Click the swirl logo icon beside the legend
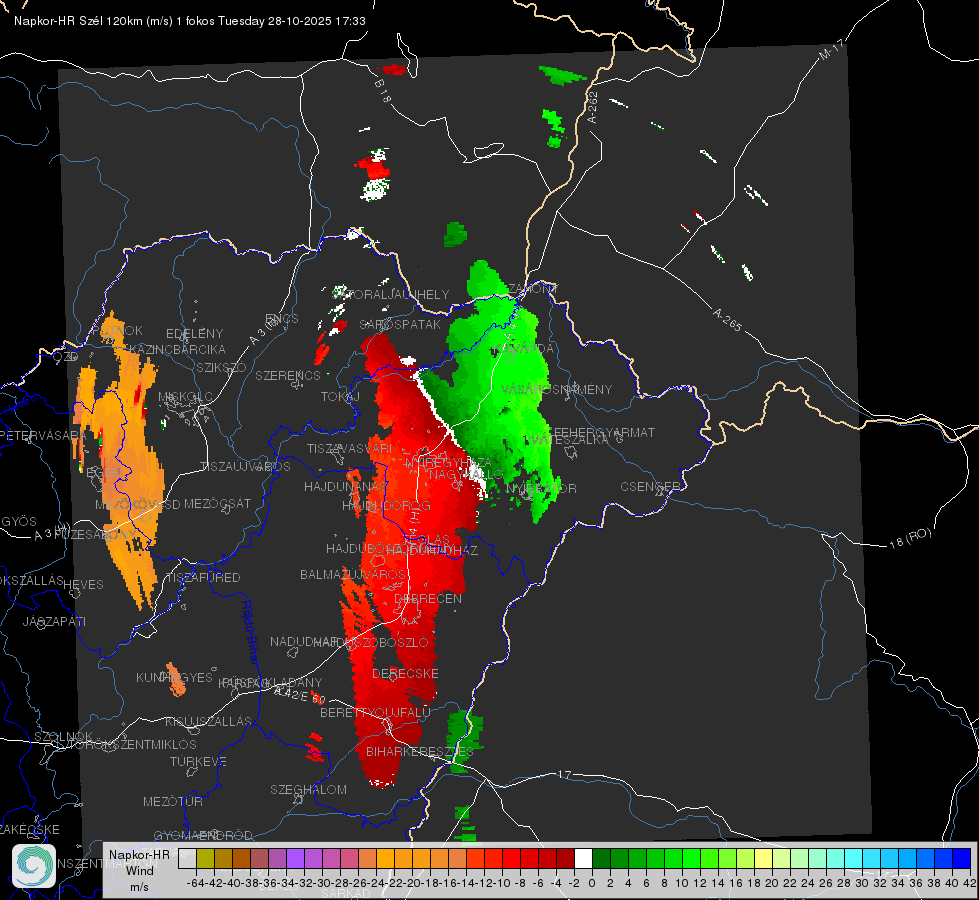 point(34,866)
